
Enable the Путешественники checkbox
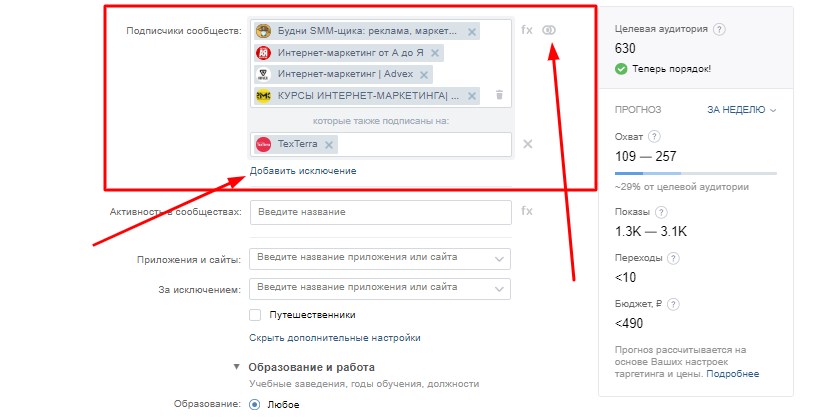click(x=255, y=315)
